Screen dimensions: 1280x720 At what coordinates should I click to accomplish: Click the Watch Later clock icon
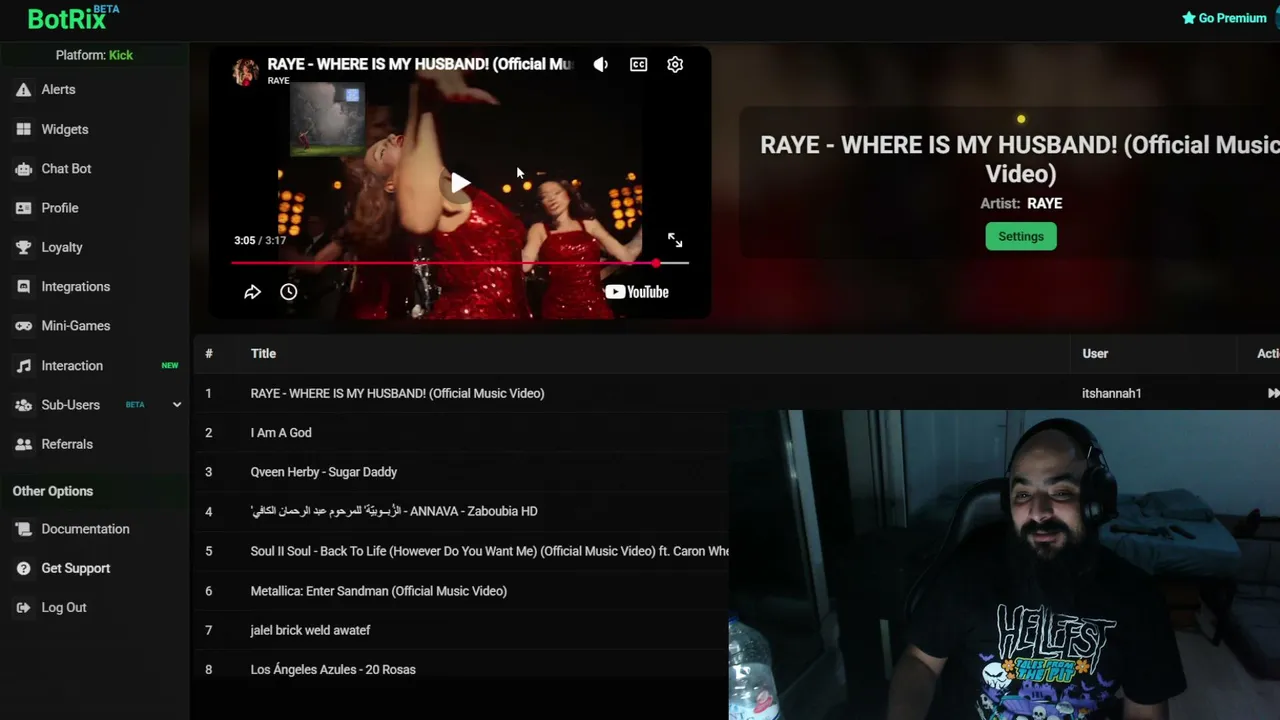(288, 292)
